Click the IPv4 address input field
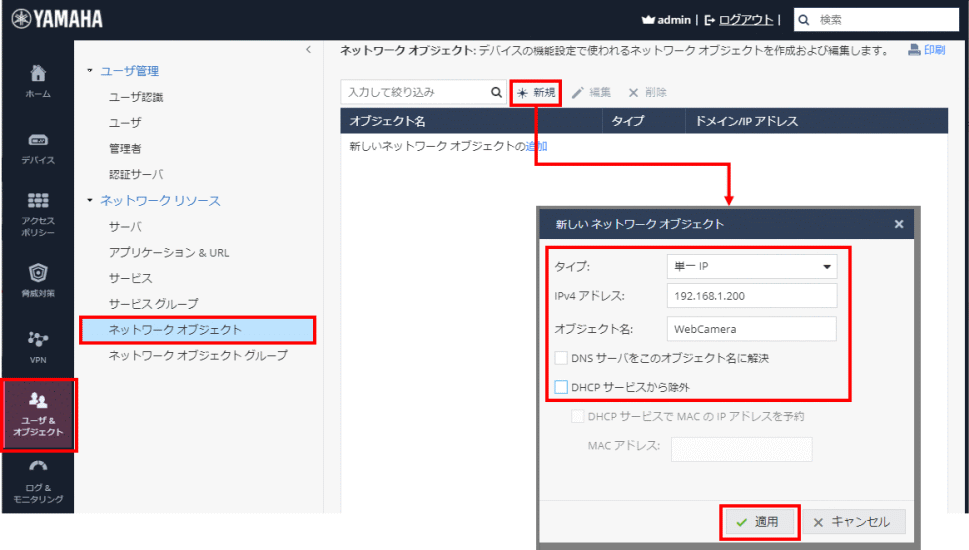 pyautogui.click(x=750, y=296)
